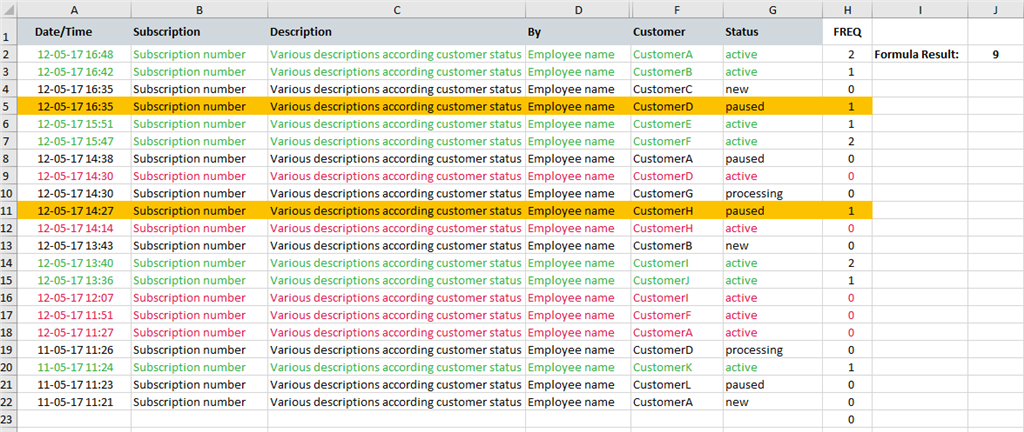This screenshot has height=432, width=1024.
Task: Click the Customer header cell
Action: [x=677, y=32]
